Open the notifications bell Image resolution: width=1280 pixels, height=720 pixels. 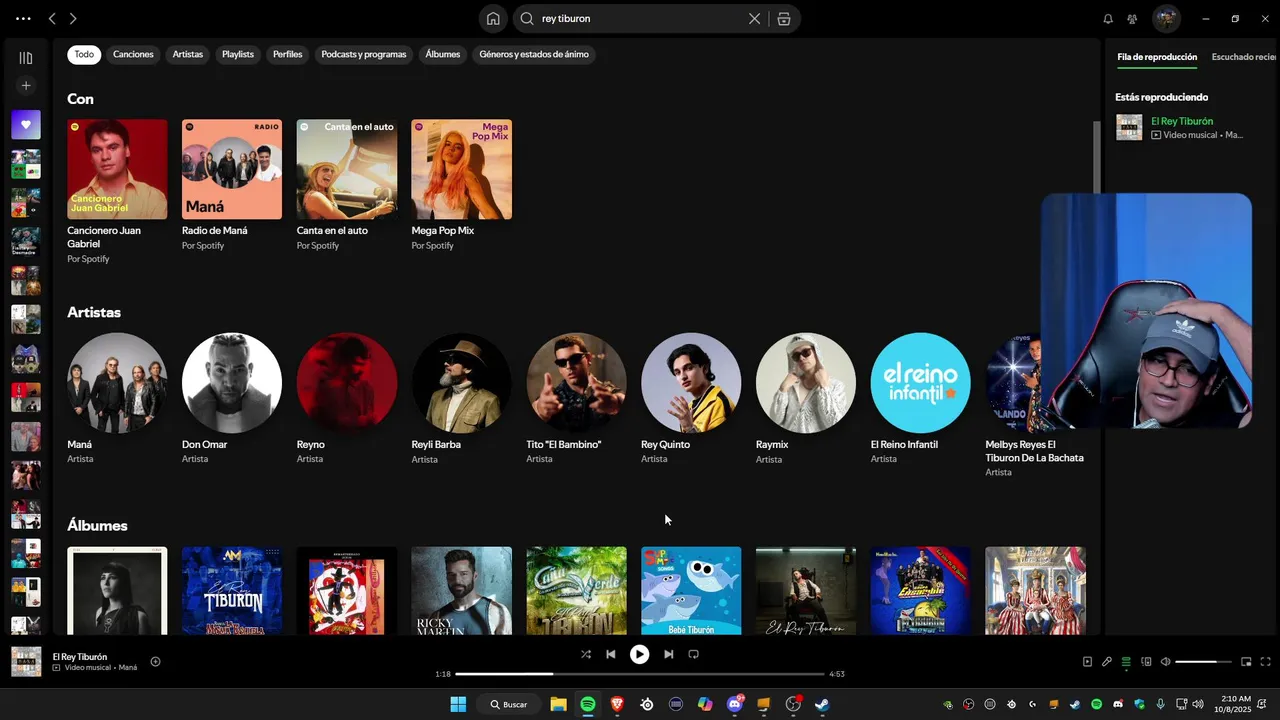pos(1108,18)
